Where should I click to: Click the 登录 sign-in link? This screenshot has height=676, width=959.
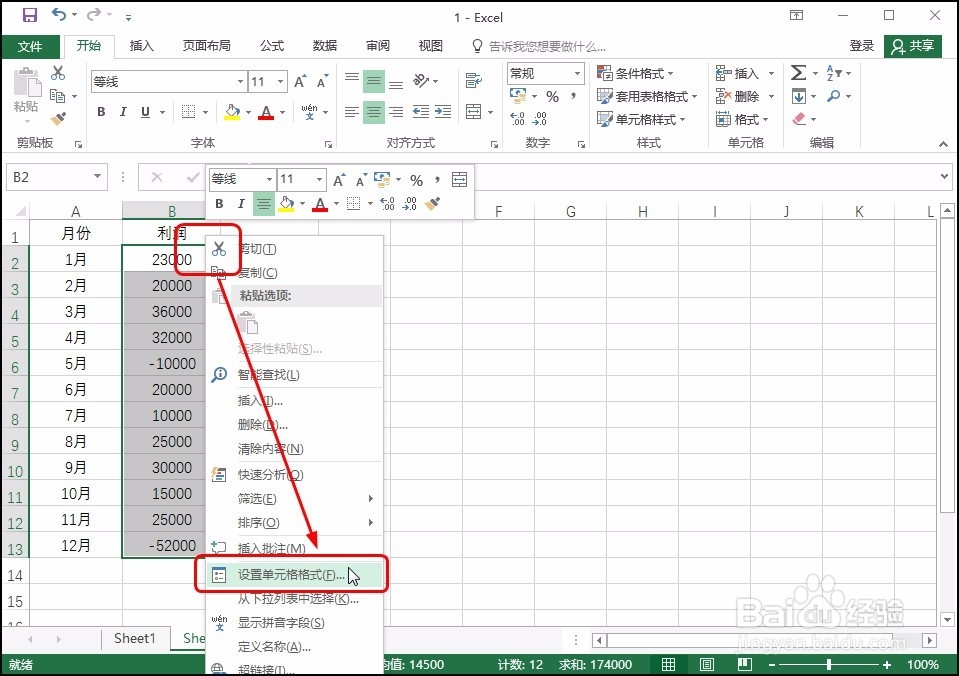pyautogui.click(x=861, y=46)
